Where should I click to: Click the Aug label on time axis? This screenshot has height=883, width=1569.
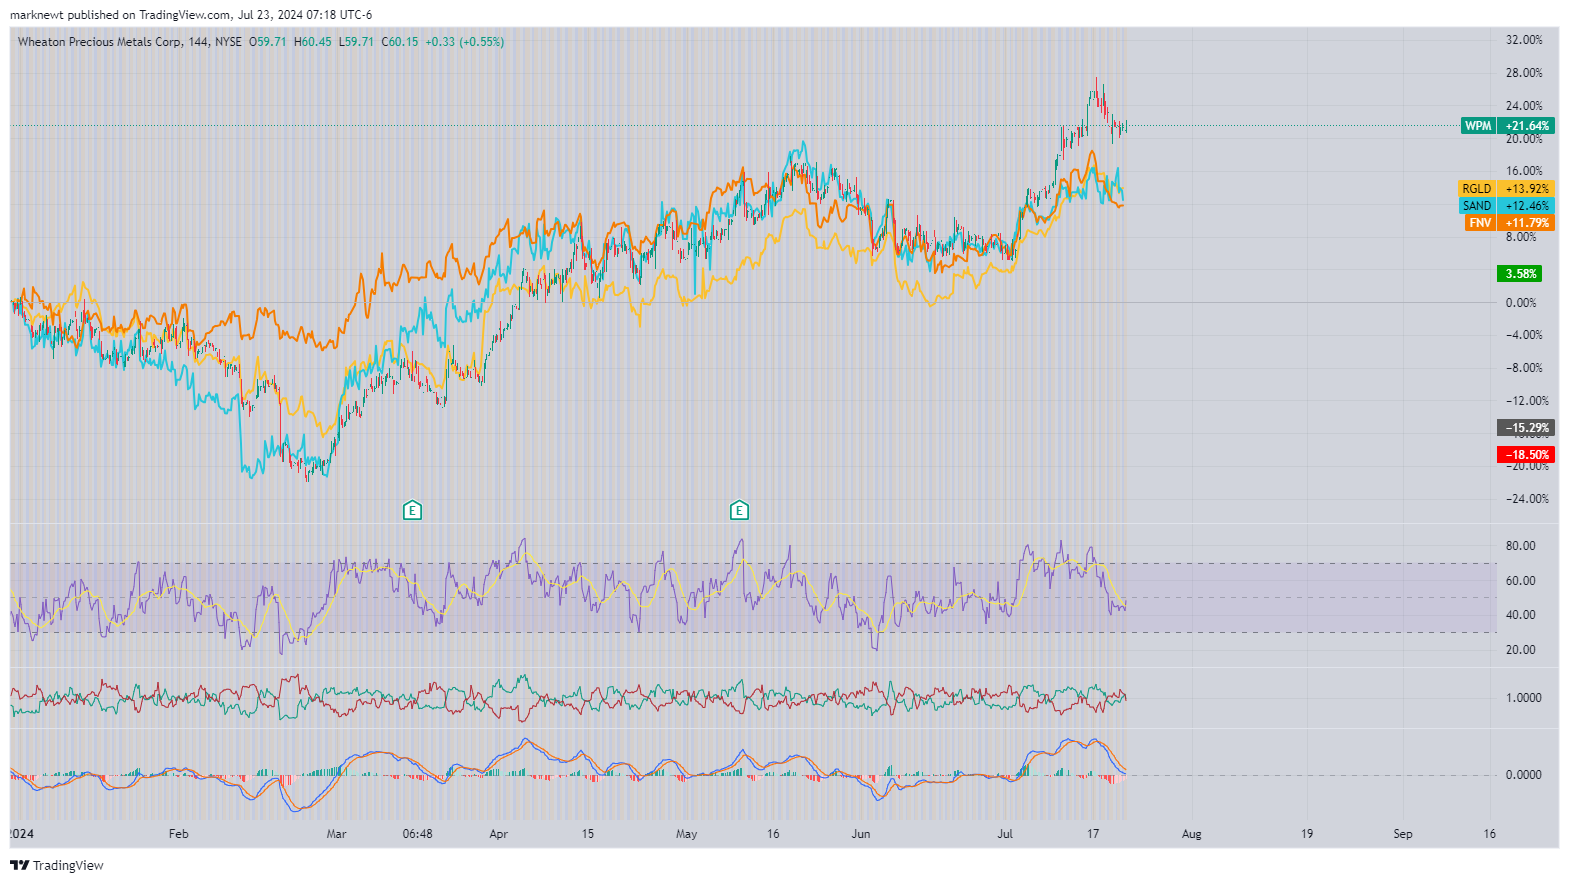click(1191, 834)
